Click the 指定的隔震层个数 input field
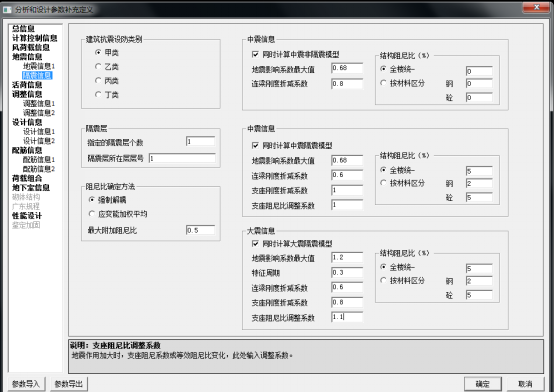This screenshot has width=555, height=392. (x=200, y=141)
